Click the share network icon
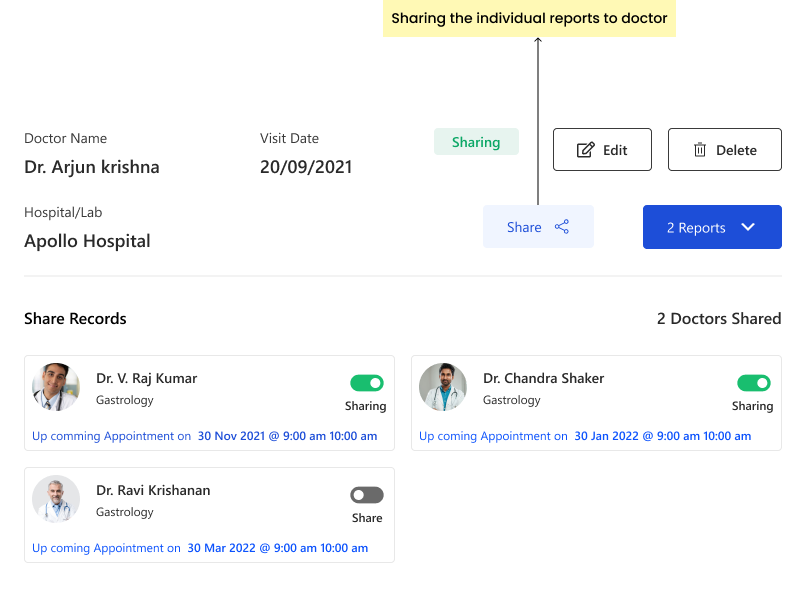Screen dimensions: 806x601 pos(562,227)
